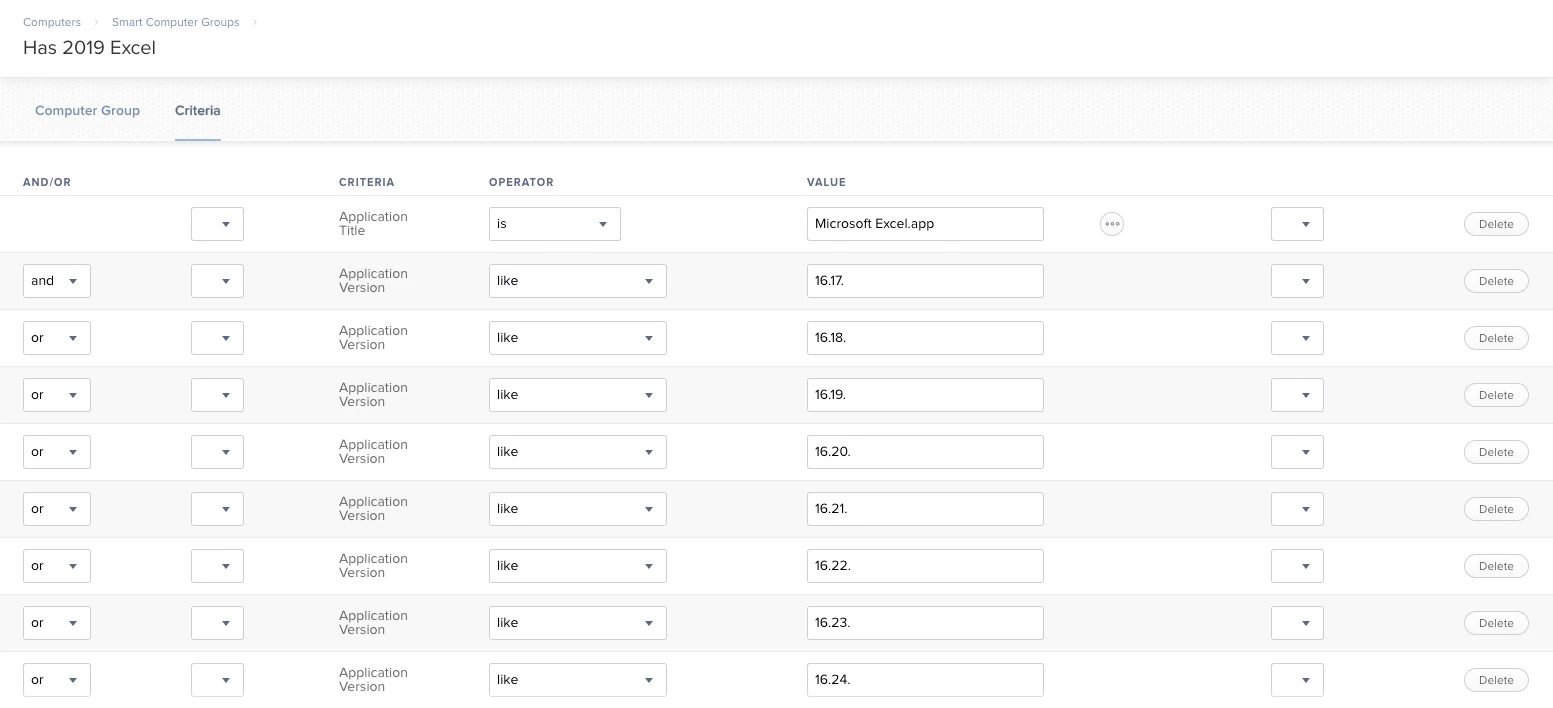Open the Computers breadcrumb link
Viewport: 1553px width, 708px height.
tap(52, 22)
